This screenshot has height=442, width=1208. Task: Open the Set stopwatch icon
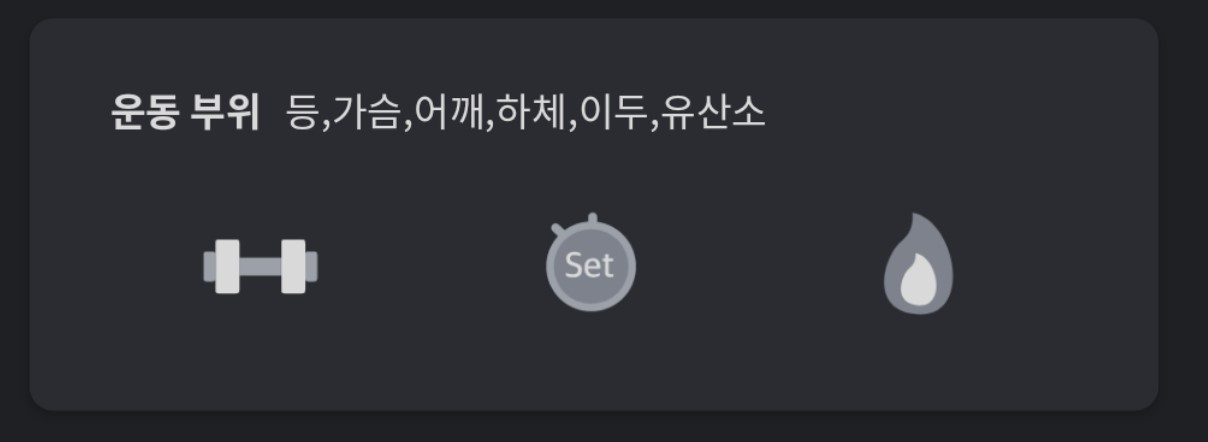[x=590, y=262]
